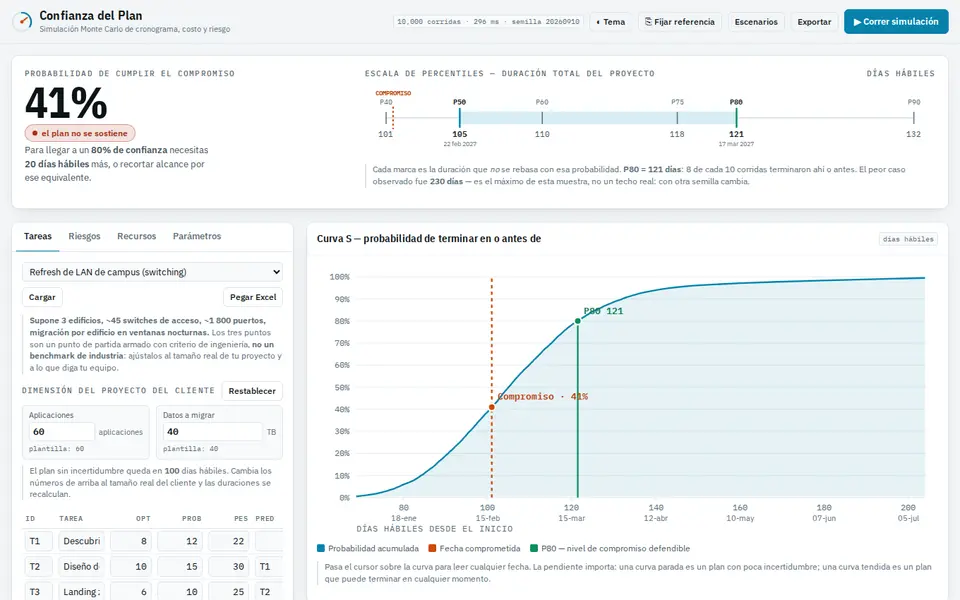The width and height of the screenshot is (960, 600).
Task: Click the 'Compromiso · 41%' chart label
Action: 542,397
